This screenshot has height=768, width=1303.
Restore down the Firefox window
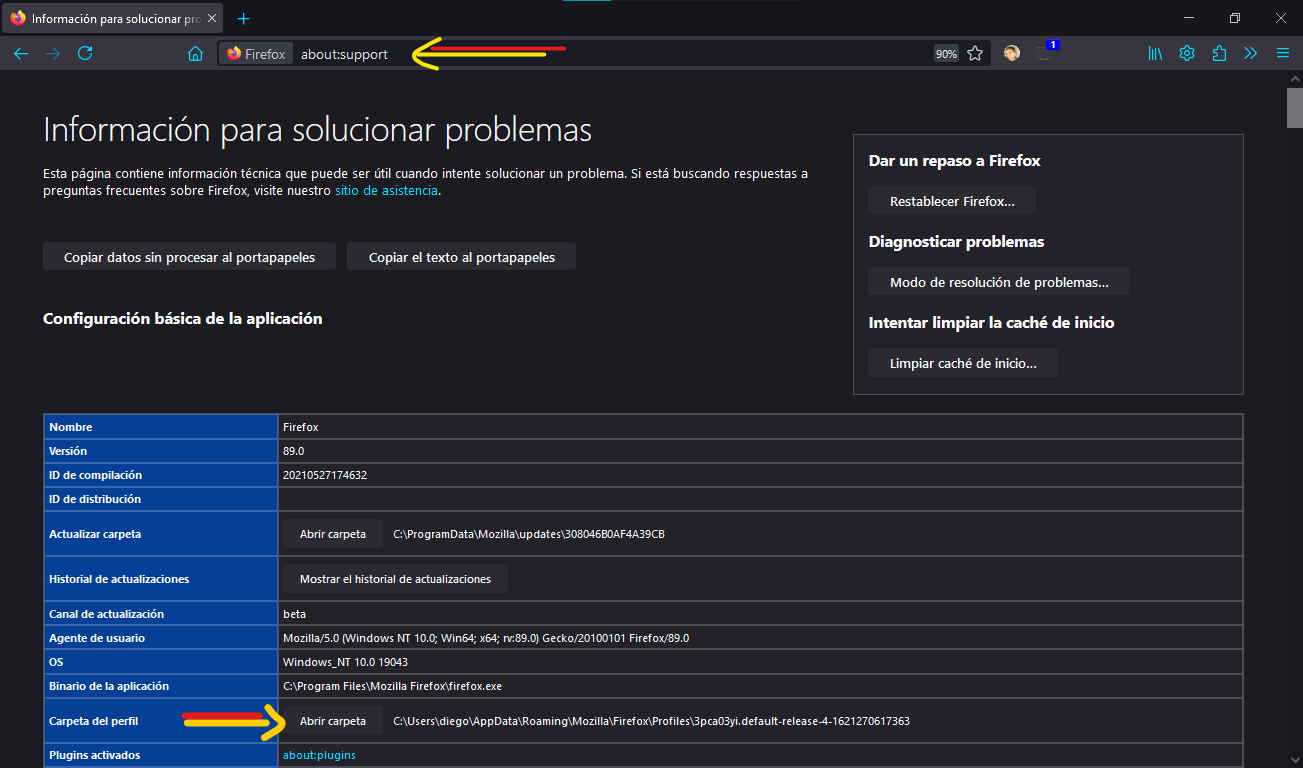click(x=1235, y=18)
